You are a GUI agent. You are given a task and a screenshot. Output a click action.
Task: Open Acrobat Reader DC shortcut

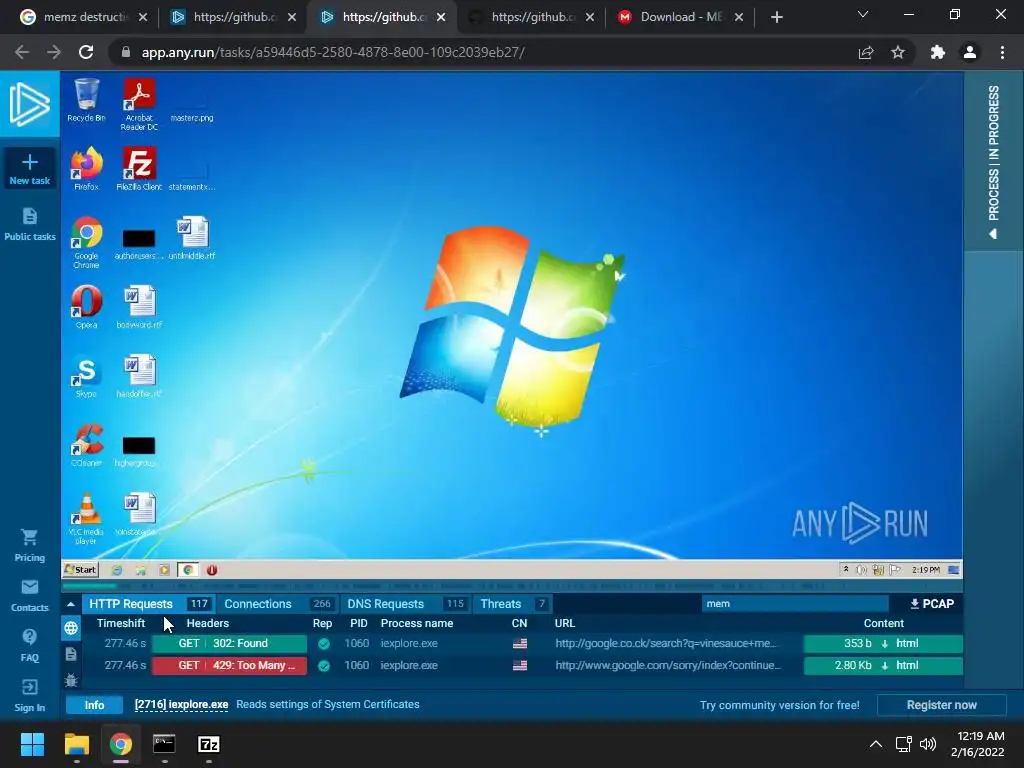[139, 104]
